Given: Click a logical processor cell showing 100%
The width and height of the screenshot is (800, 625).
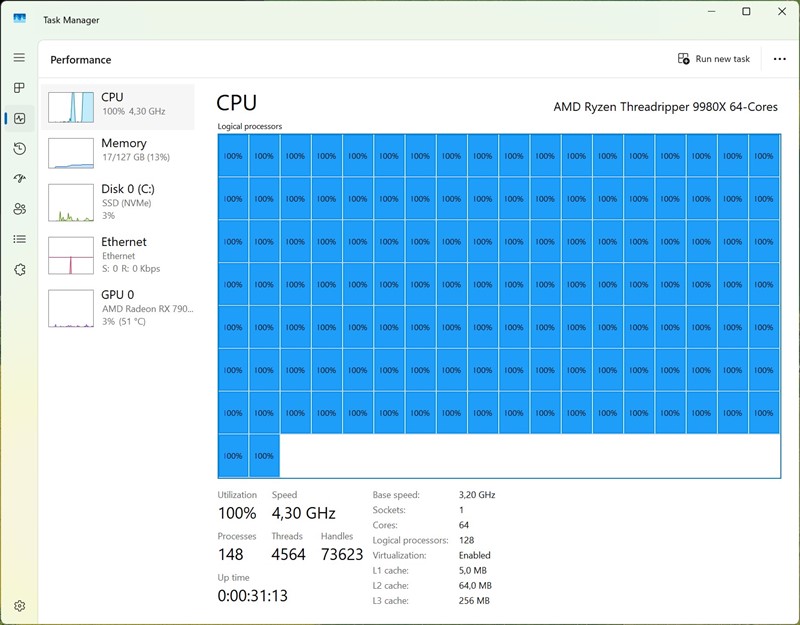Looking at the screenshot, I should click(232, 156).
